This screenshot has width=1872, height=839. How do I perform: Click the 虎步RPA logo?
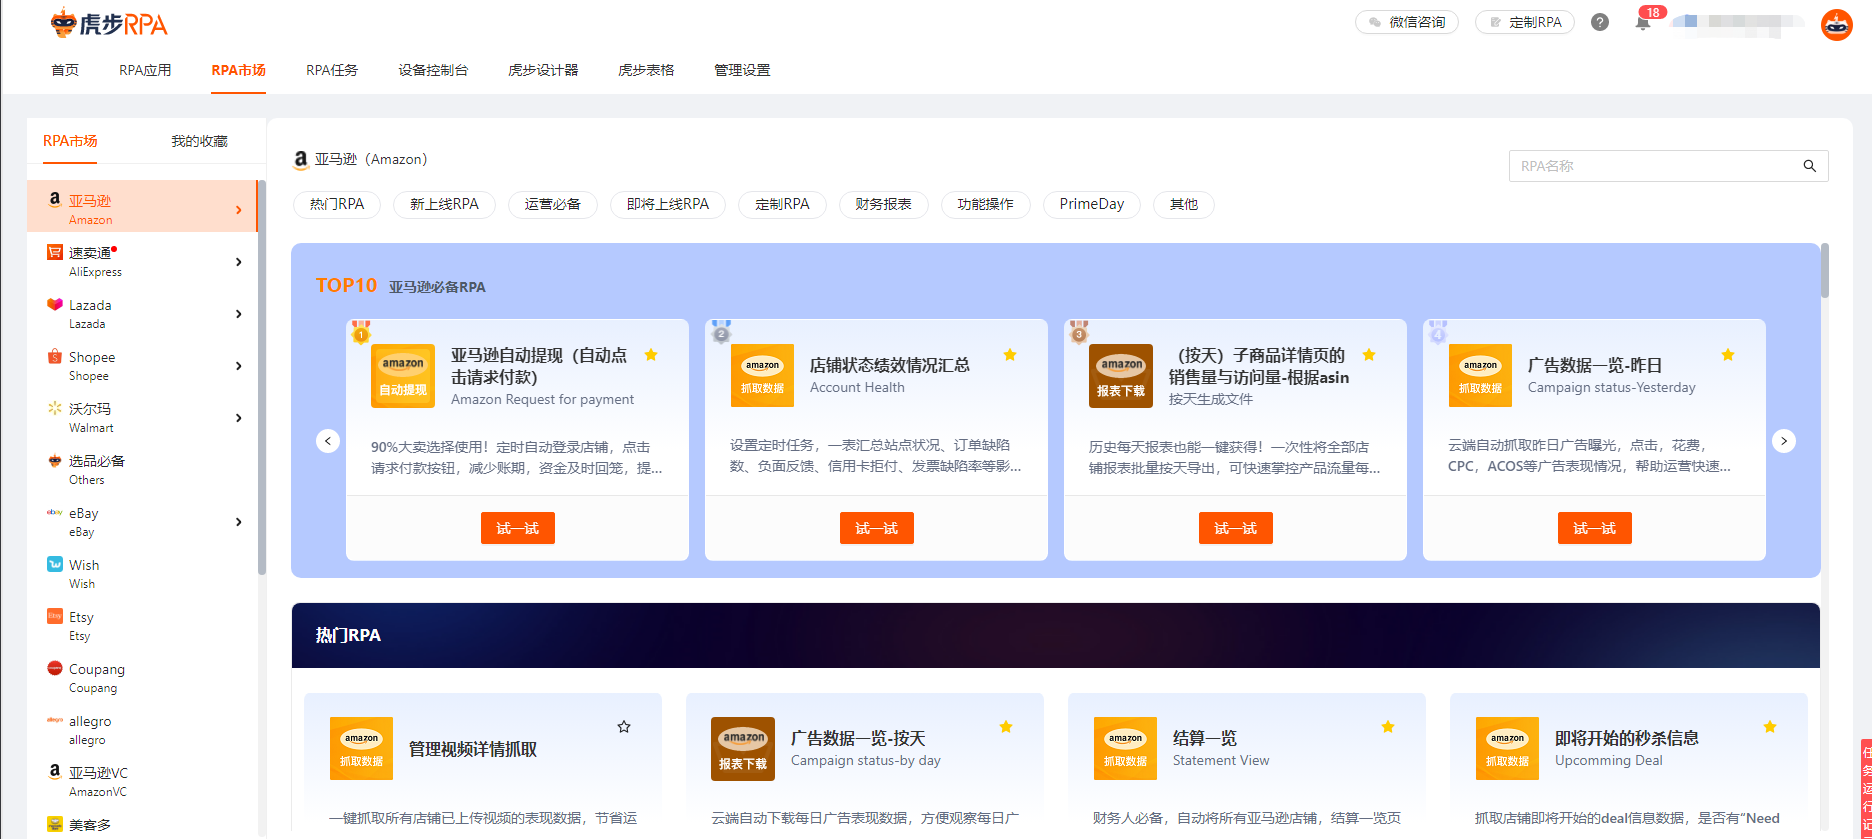[x=109, y=23]
